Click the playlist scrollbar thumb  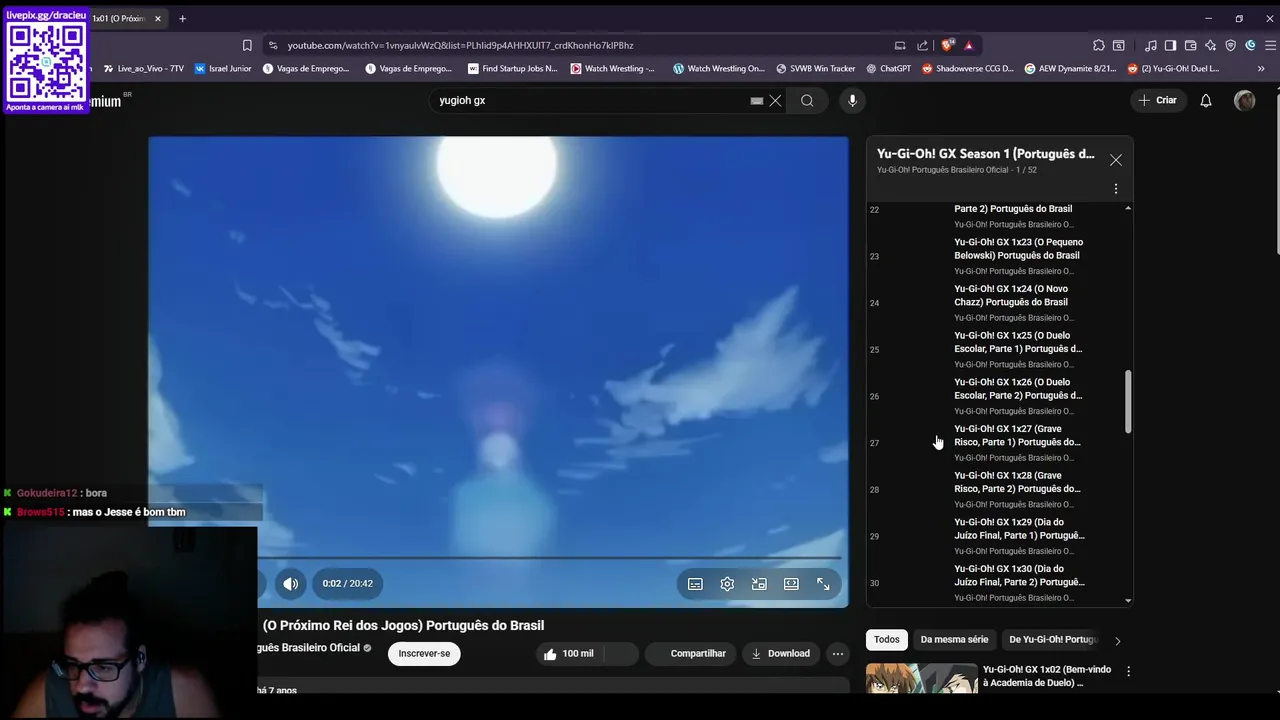(1128, 402)
